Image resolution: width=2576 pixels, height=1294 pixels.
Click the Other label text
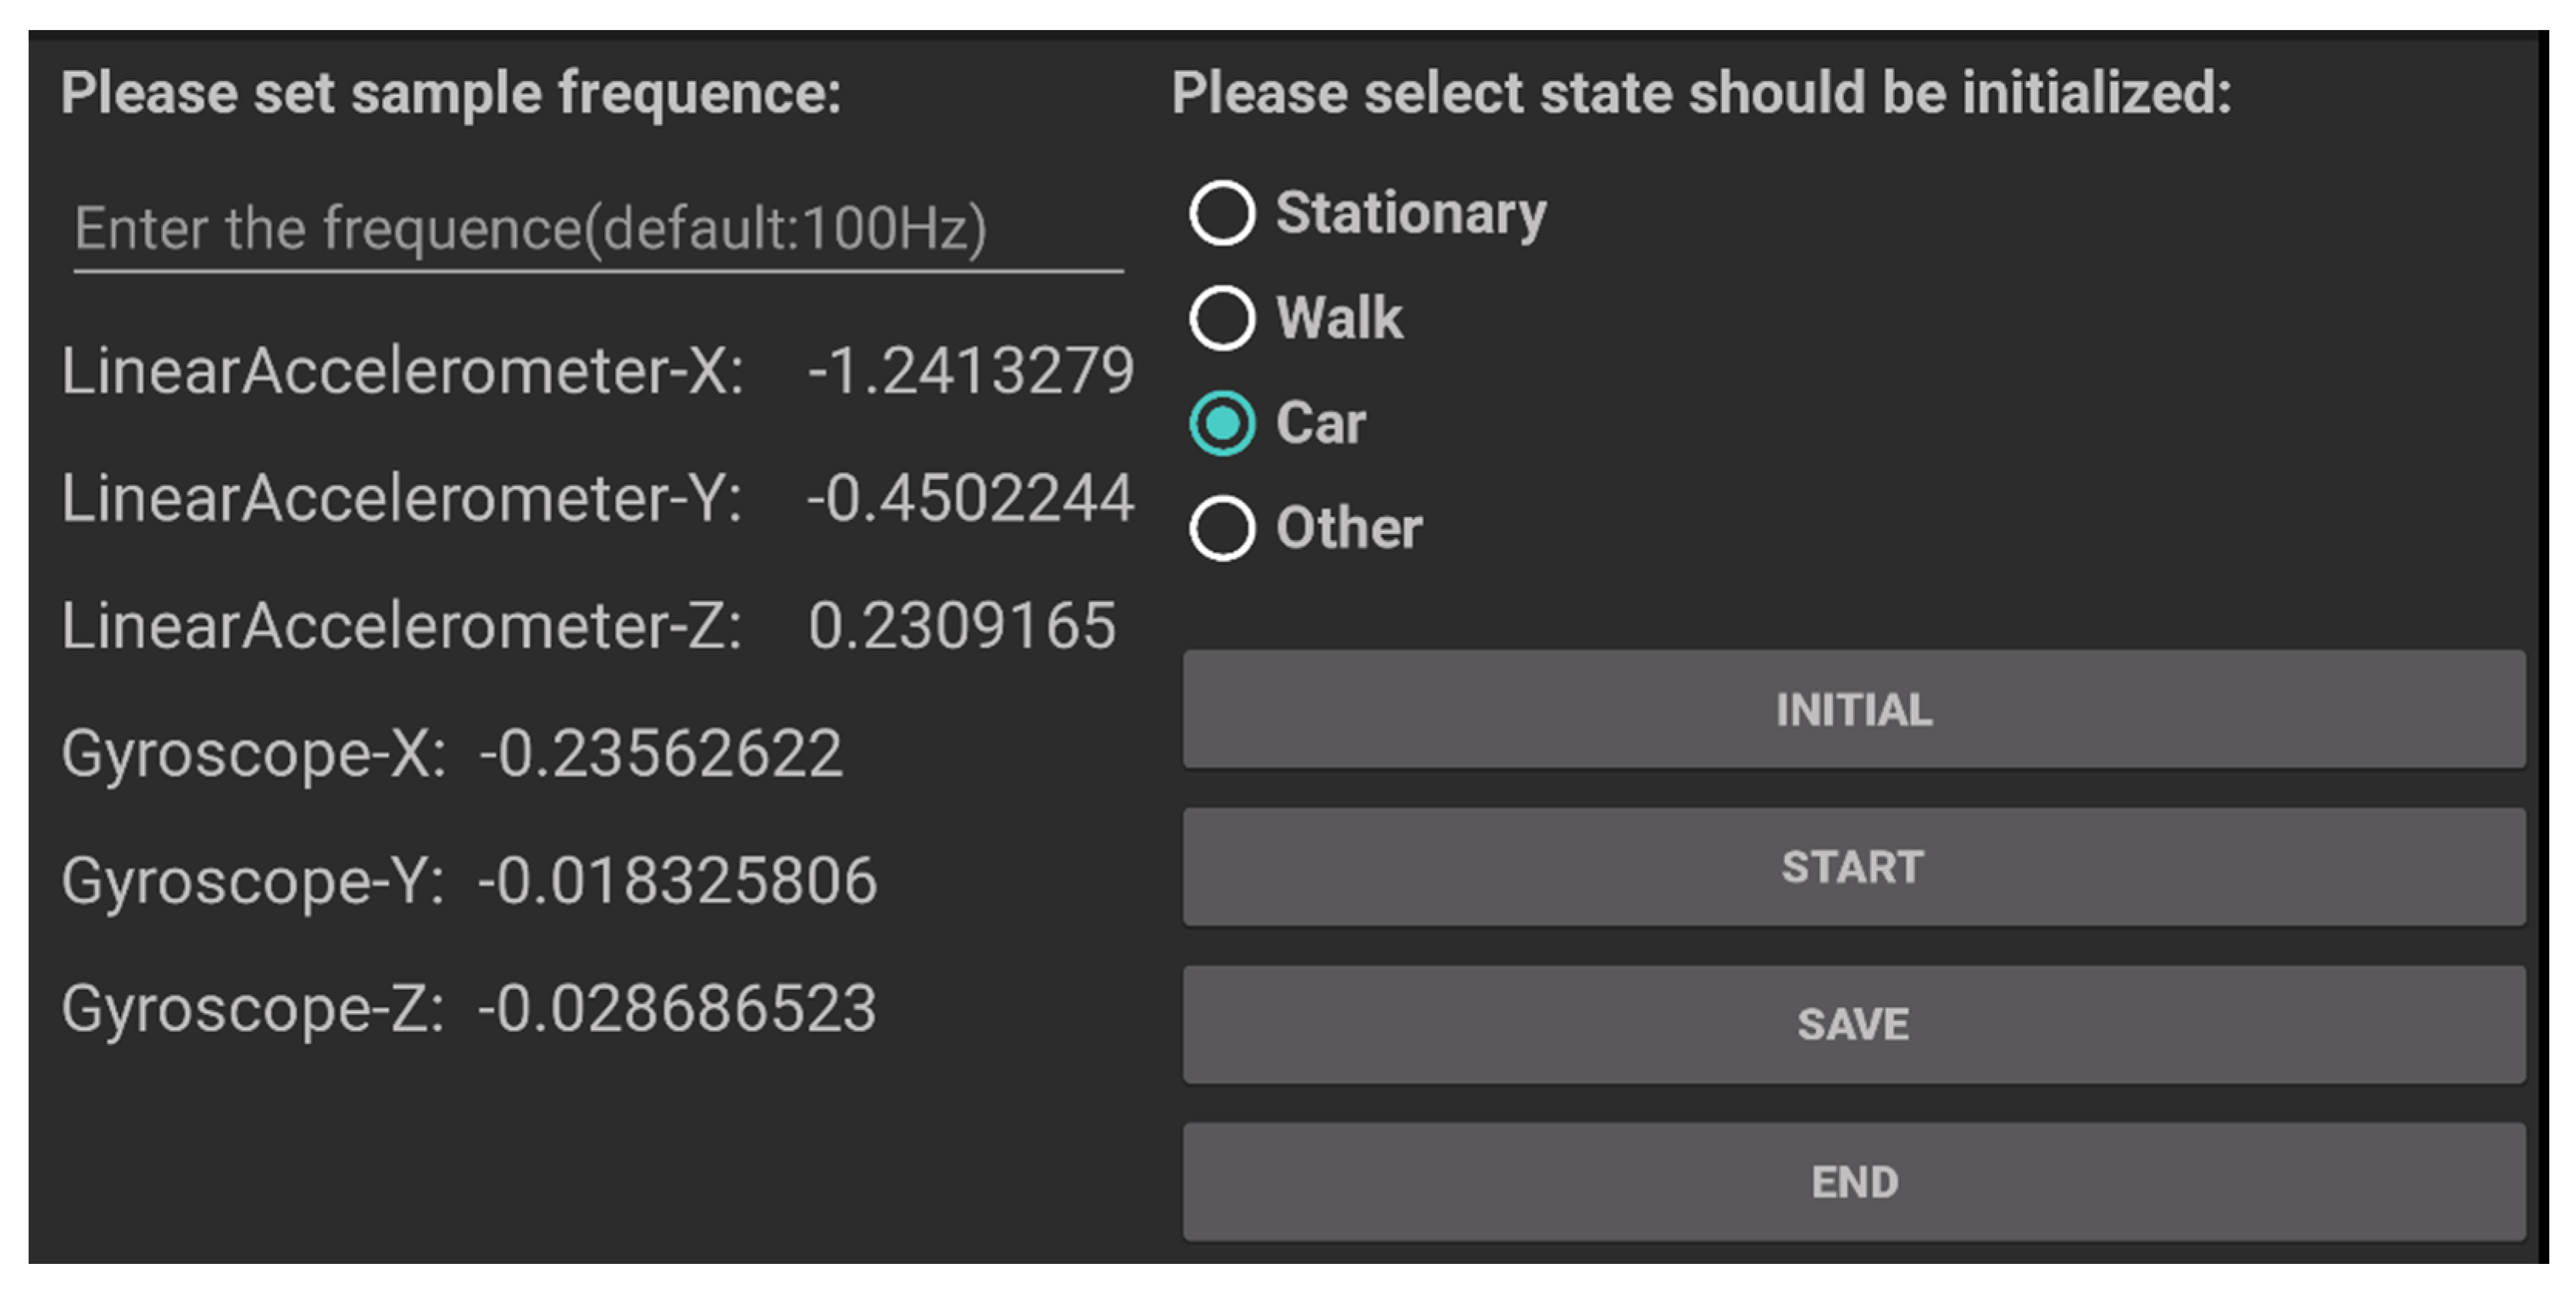click(1348, 528)
